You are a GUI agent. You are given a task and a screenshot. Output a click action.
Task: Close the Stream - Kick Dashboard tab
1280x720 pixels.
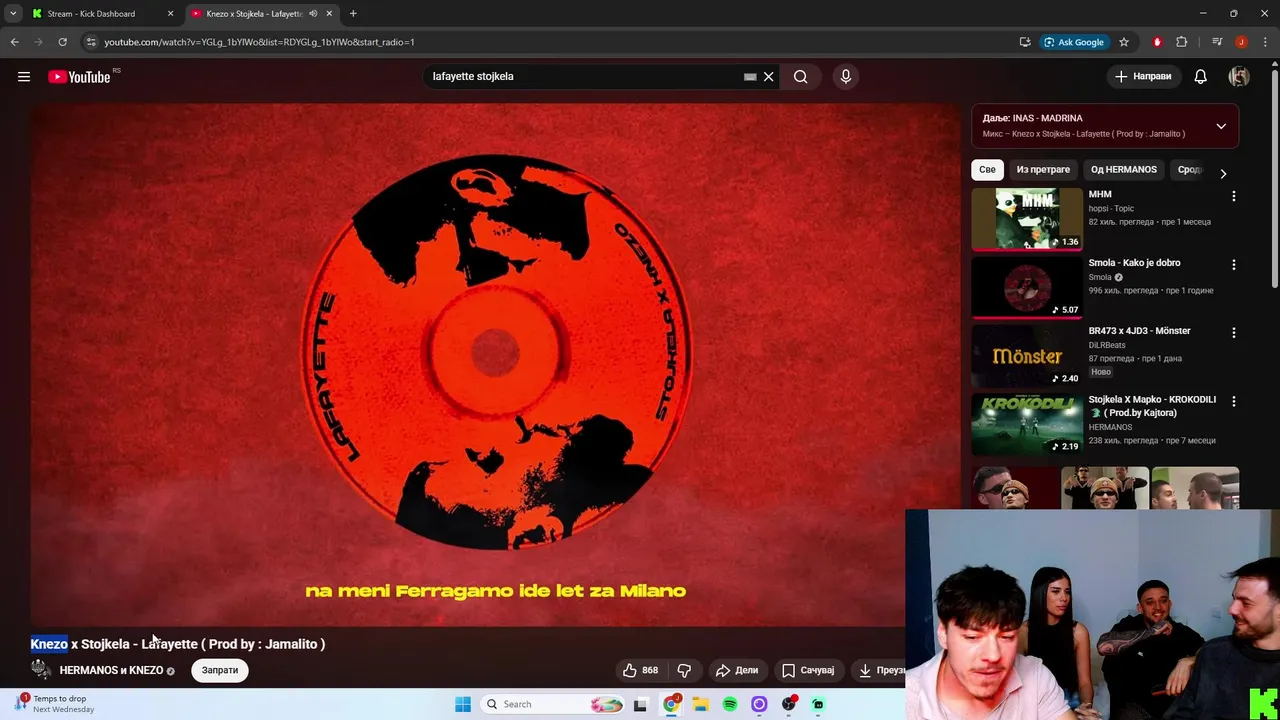tap(170, 14)
